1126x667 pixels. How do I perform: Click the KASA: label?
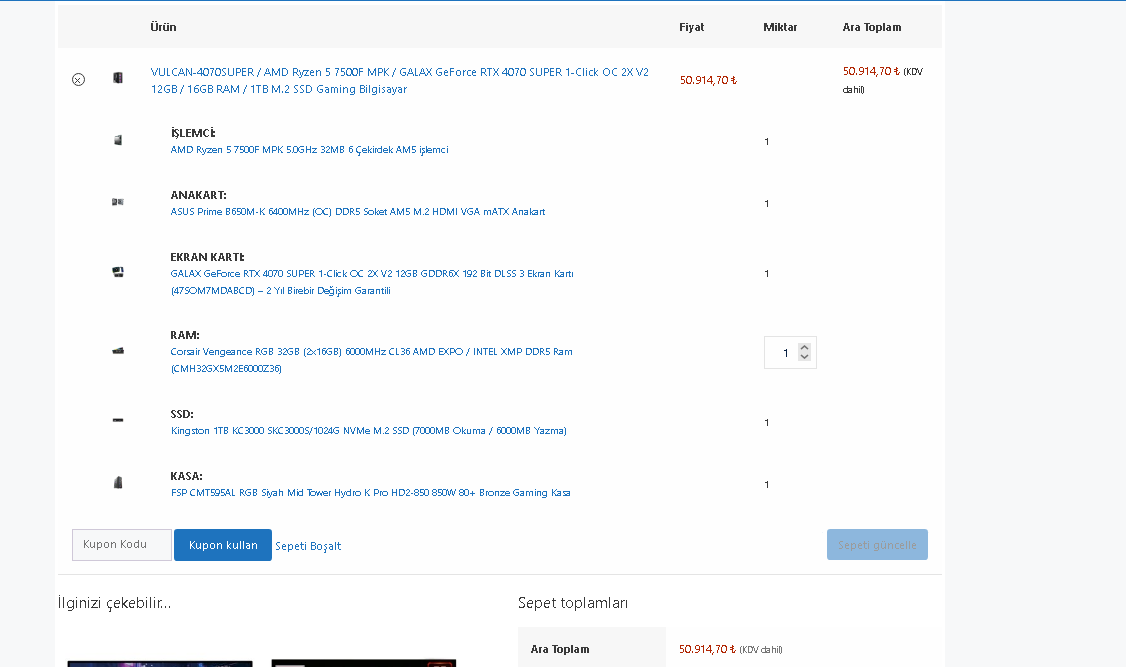coord(186,476)
